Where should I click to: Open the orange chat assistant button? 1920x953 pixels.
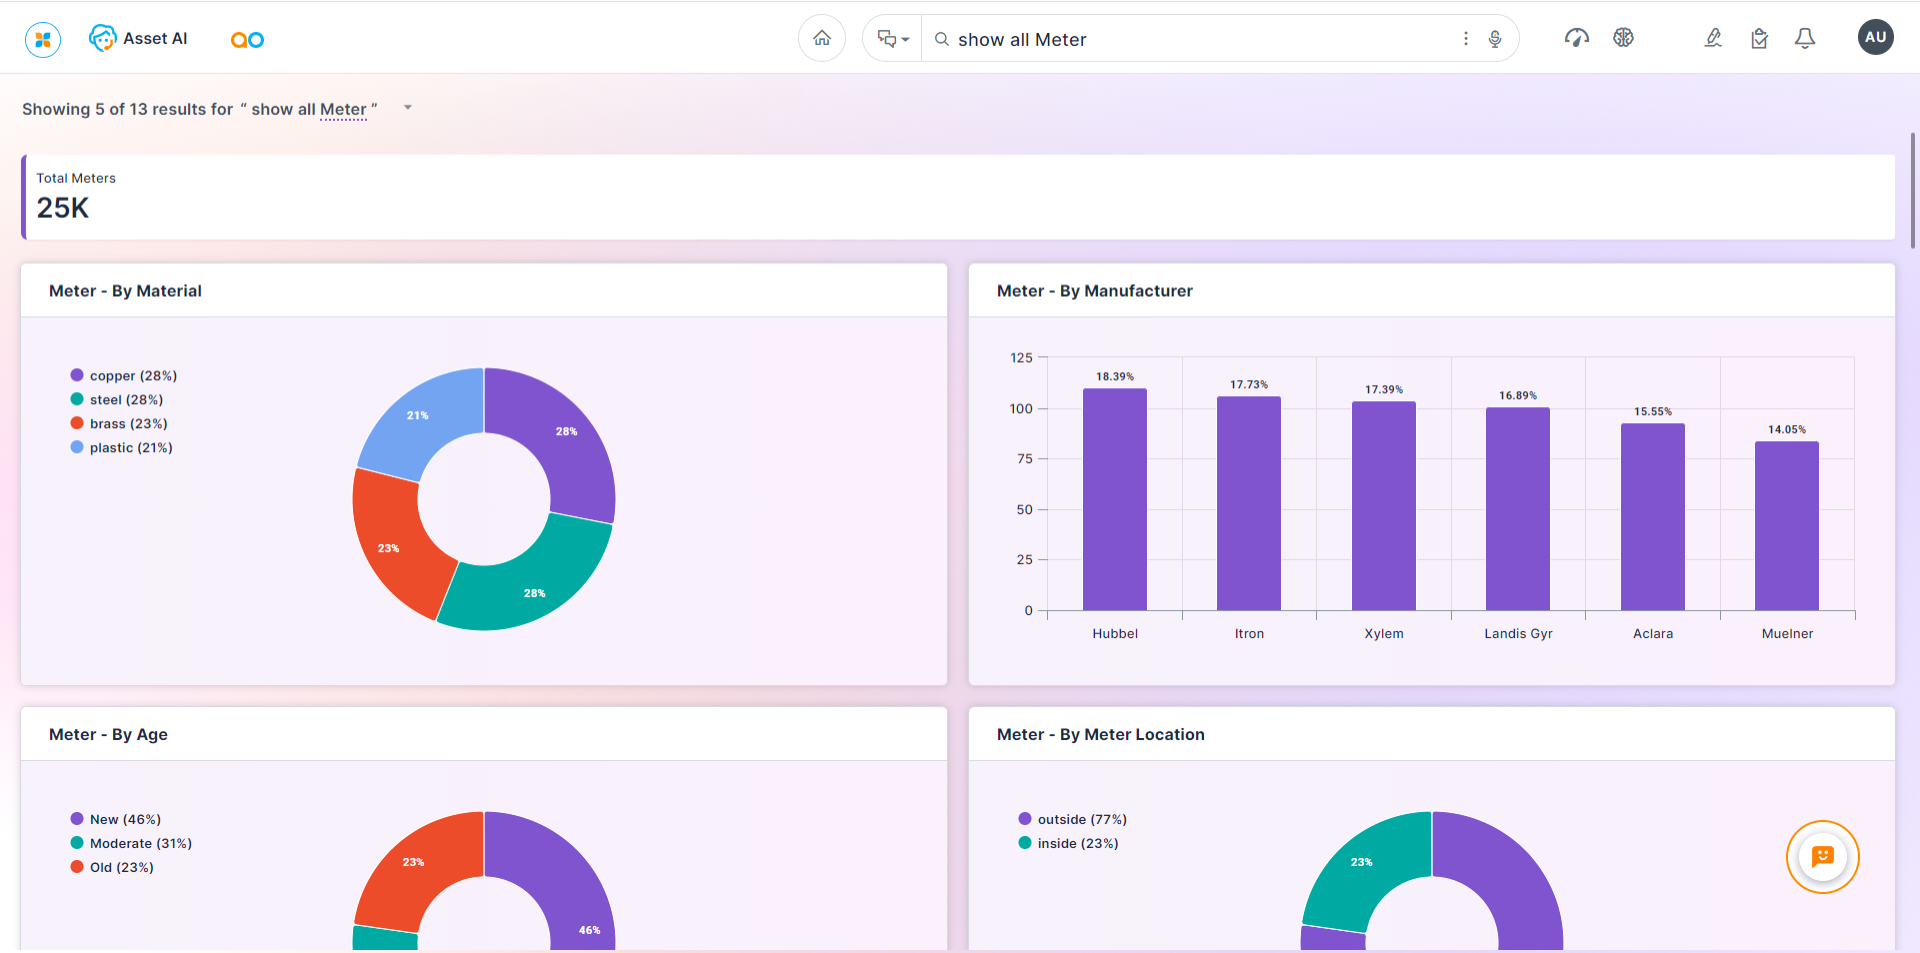(1822, 857)
